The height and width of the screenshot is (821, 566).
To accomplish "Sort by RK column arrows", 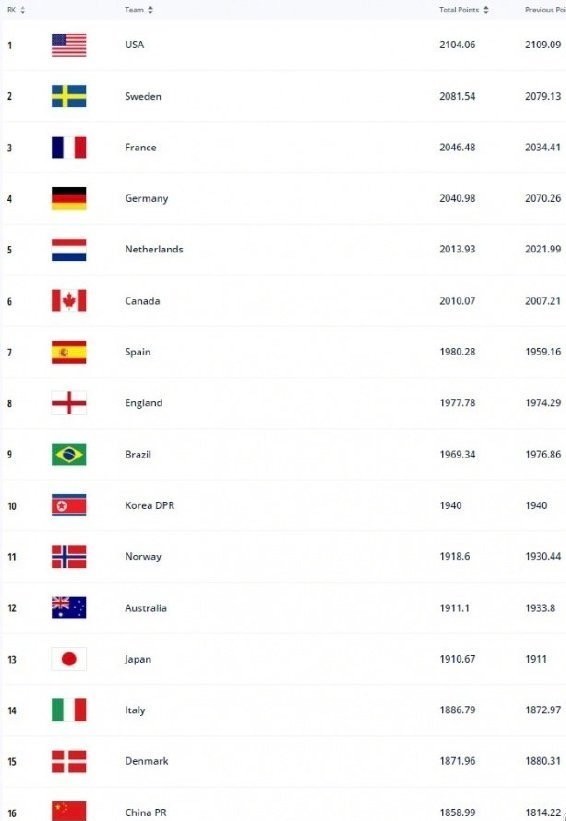I will click(x=22, y=10).
